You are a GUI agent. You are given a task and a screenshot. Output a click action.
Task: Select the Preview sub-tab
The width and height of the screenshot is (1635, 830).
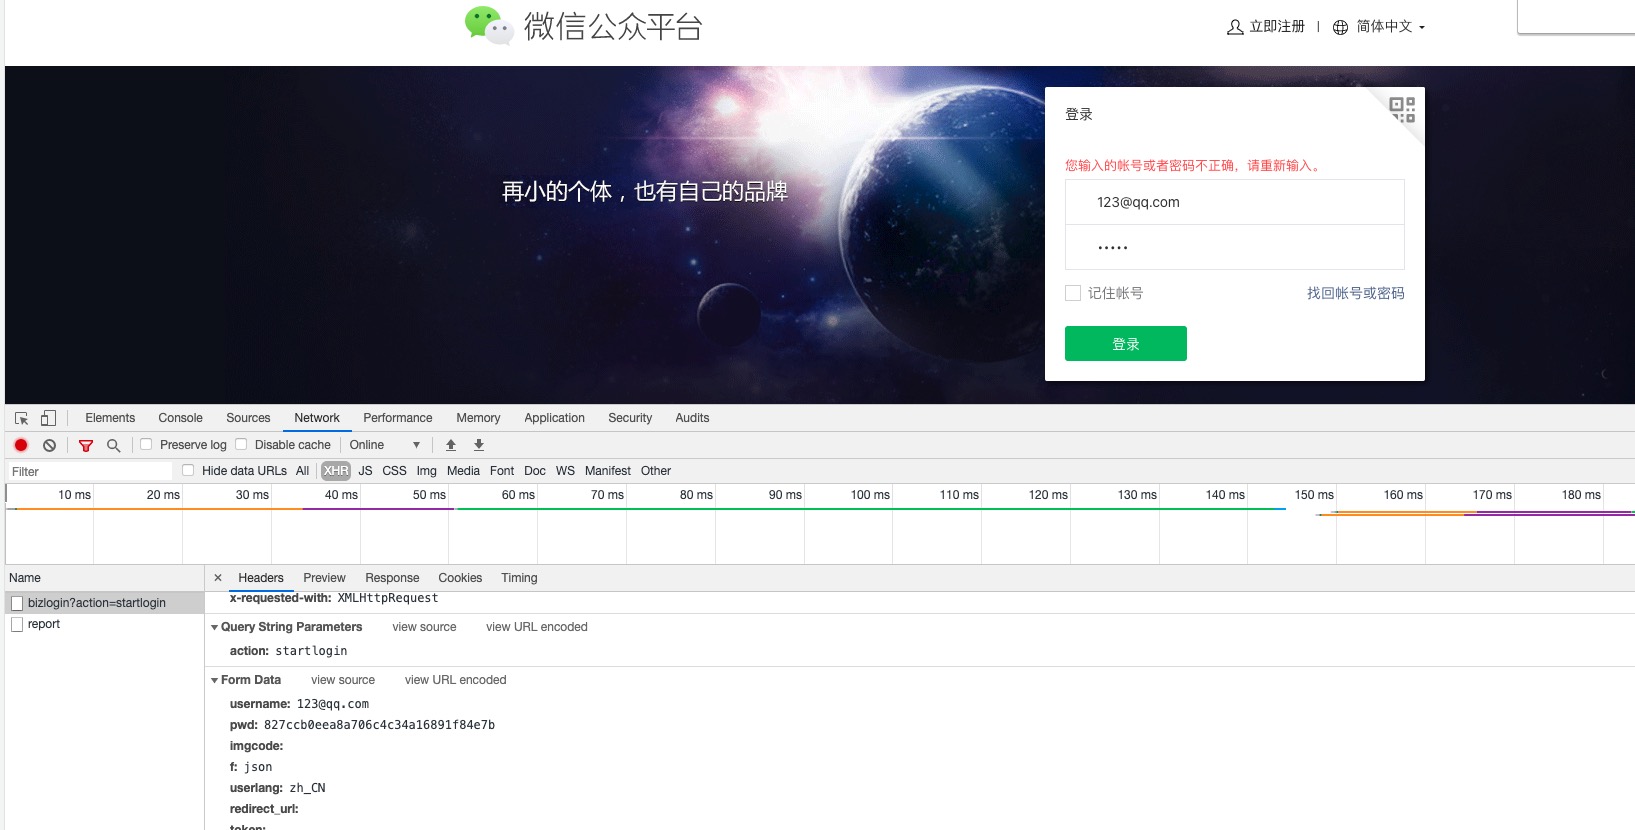tap(324, 578)
